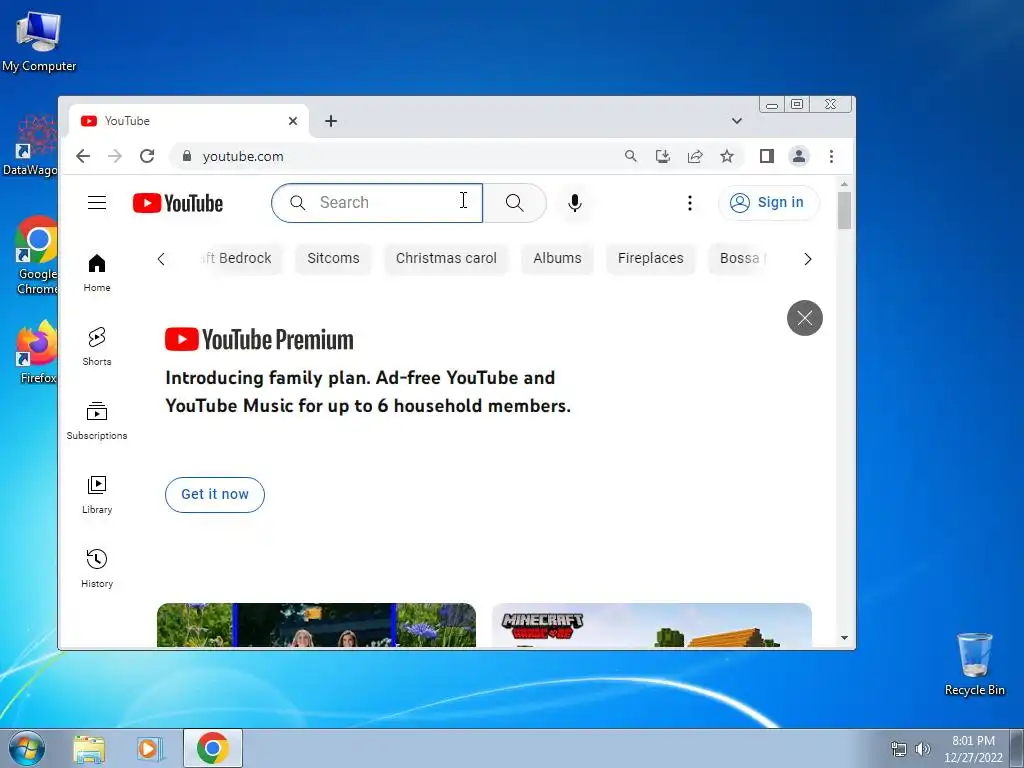Click the page vertical scrollbar thumb
1024x768 pixels.
(844, 210)
